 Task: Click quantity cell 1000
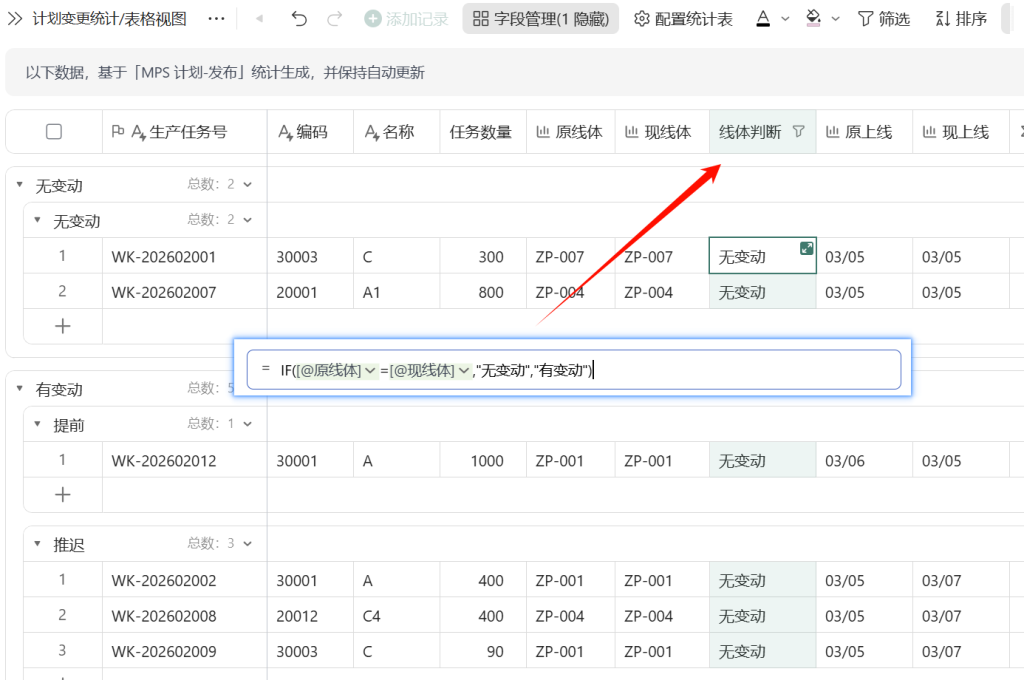483,461
